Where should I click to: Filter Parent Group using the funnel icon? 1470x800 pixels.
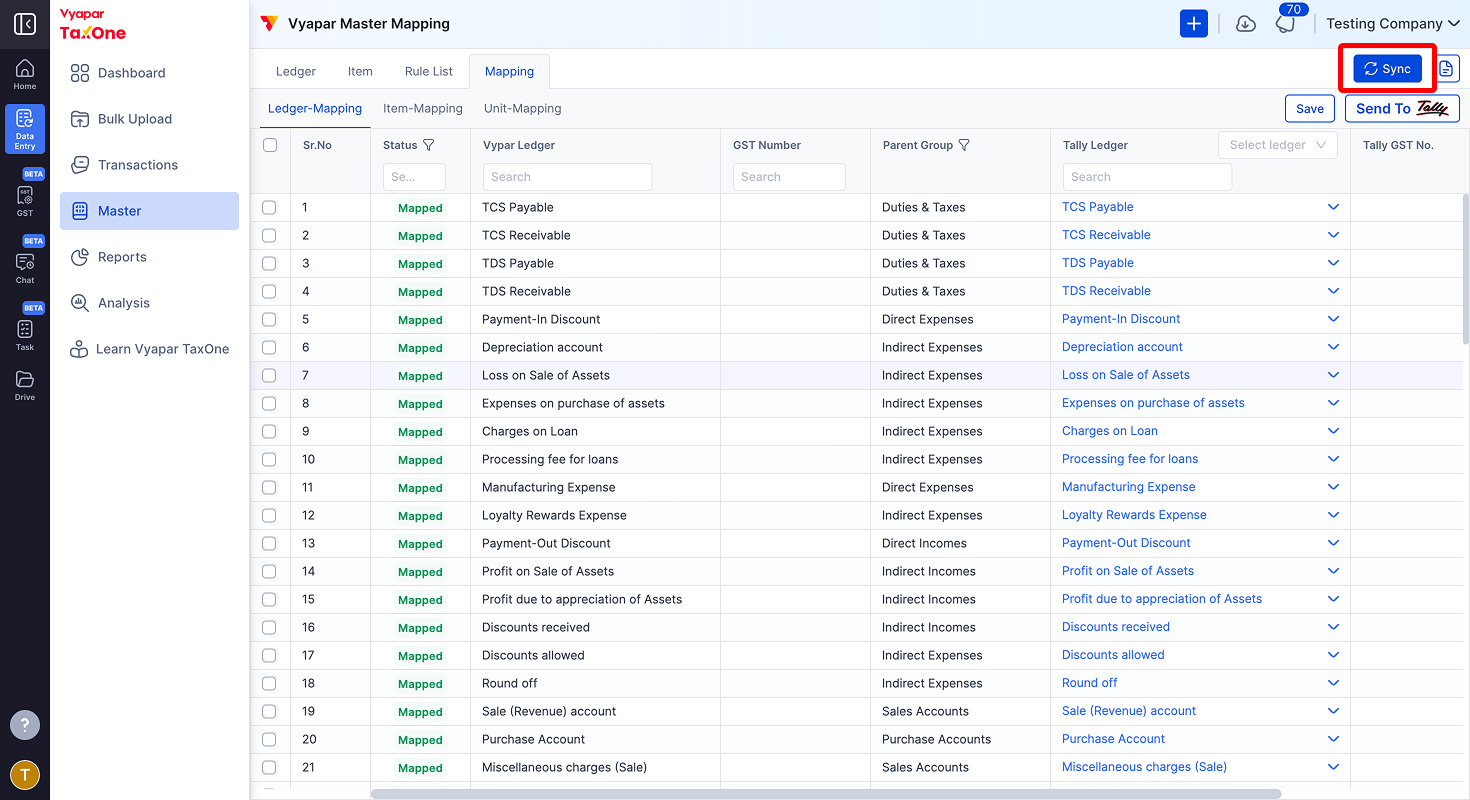point(964,145)
